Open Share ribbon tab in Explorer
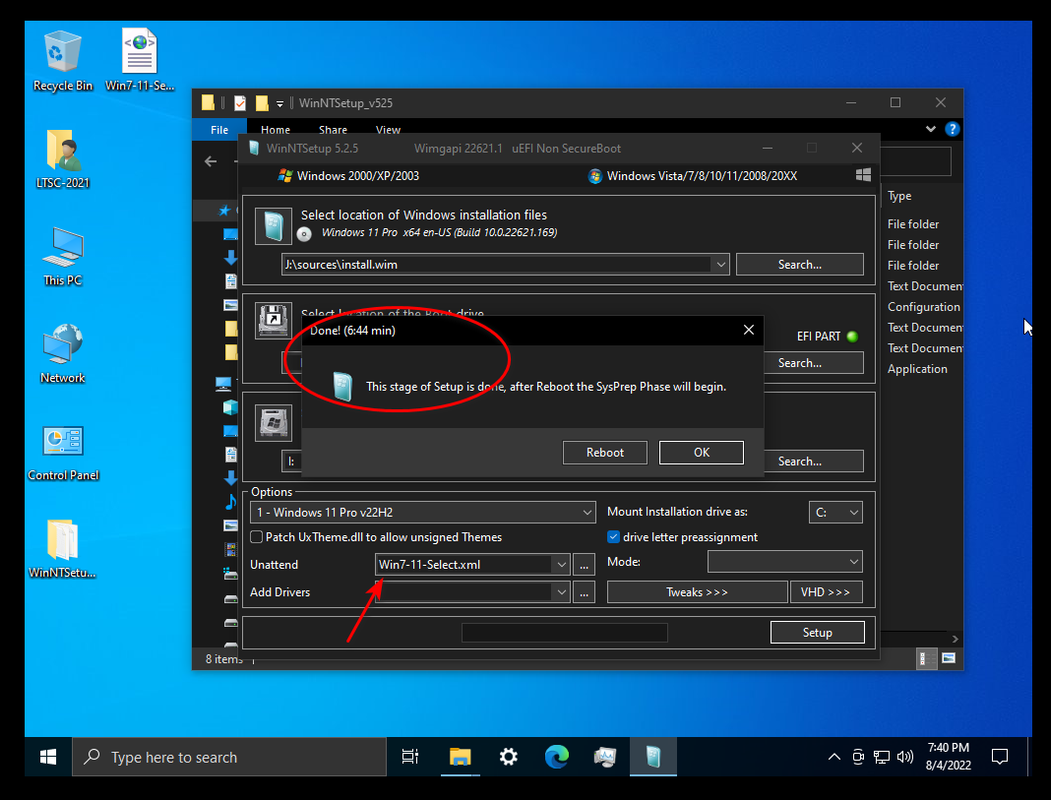Image resolution: width=1051 pixels, height=800 pixels. pyautogui.click(x=333, y=130)
